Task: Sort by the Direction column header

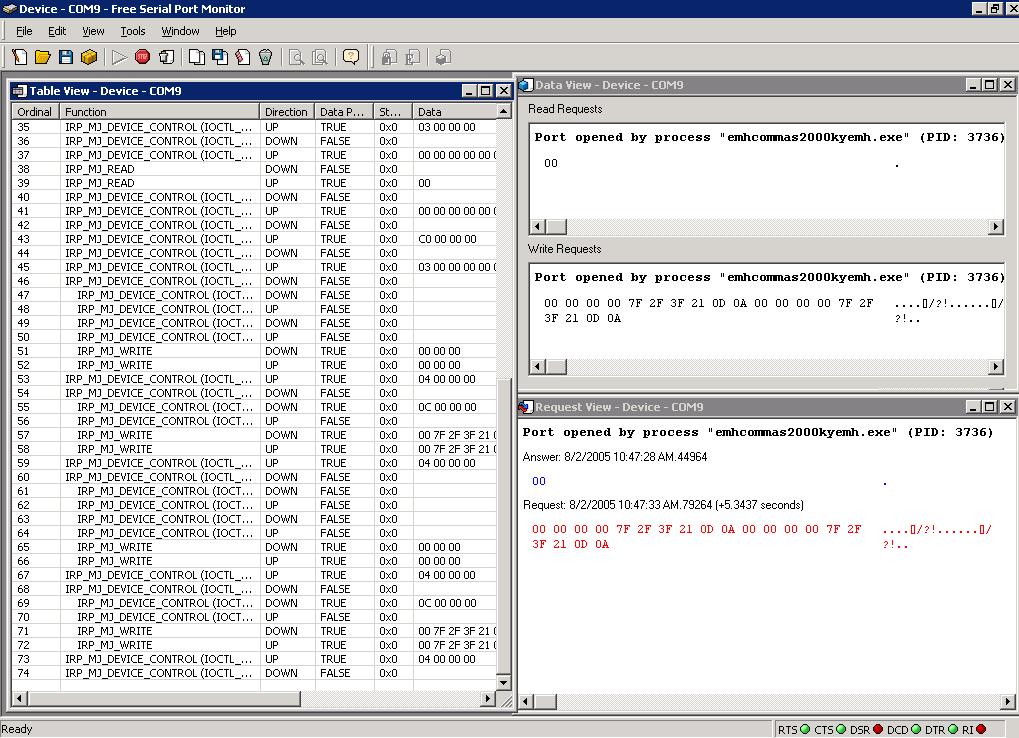Action: tap(287, 112)
